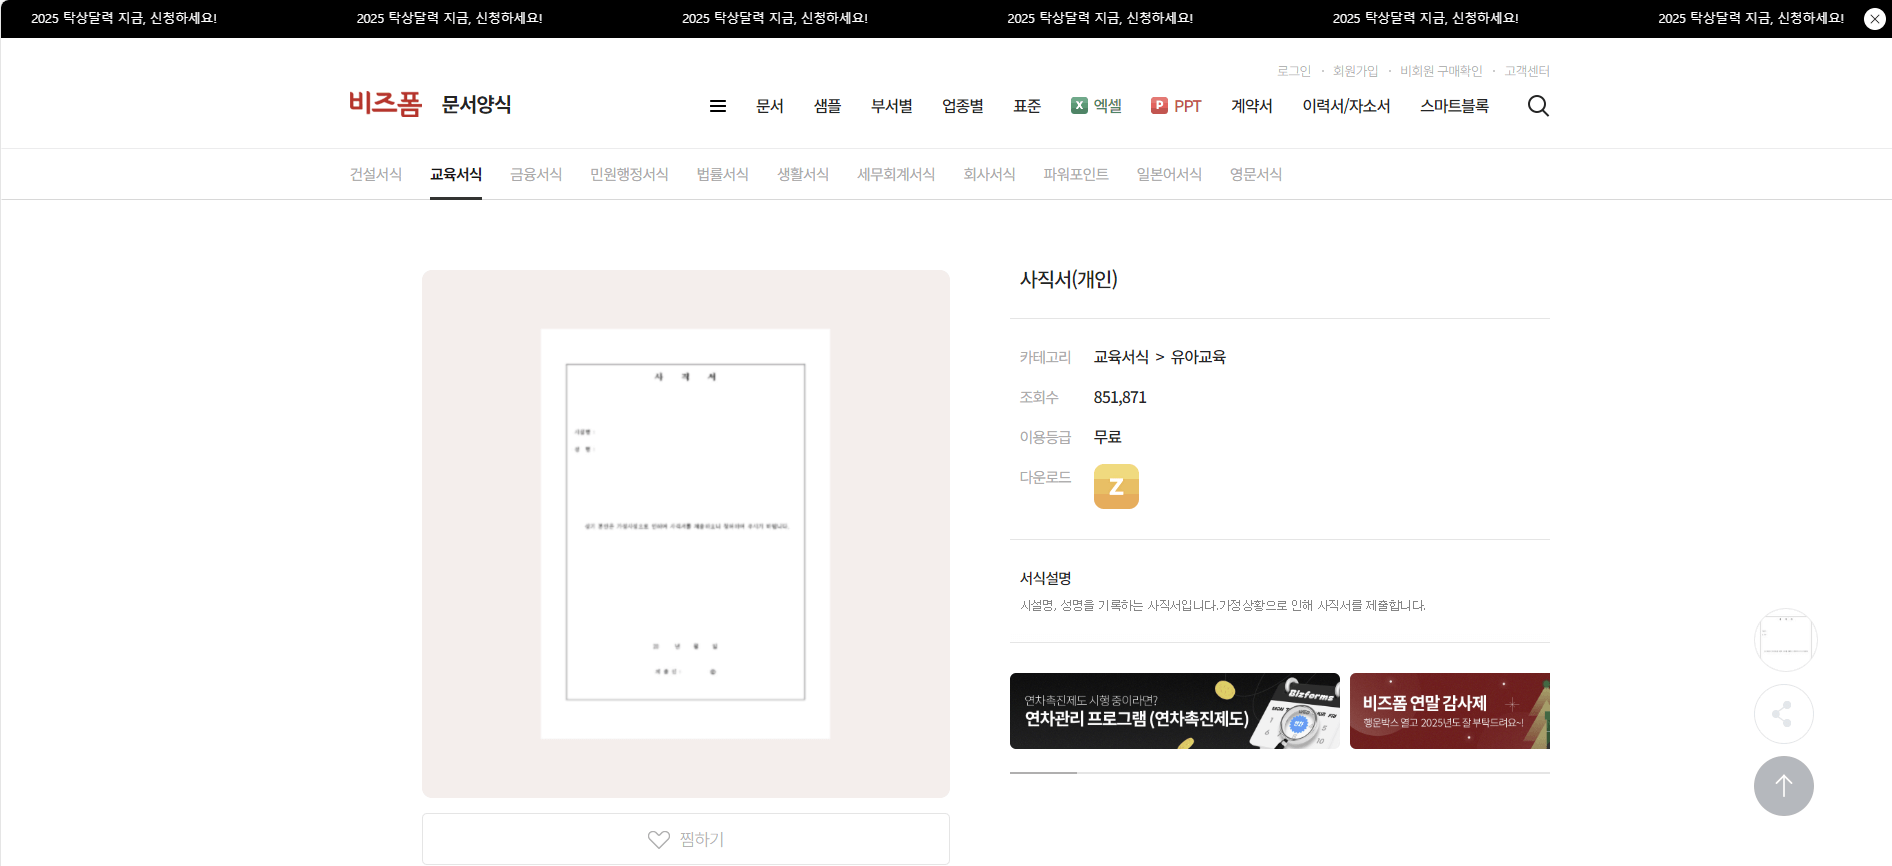Click the 회원가입 link
1892x866 pixels.
(x=1355, y=71)
